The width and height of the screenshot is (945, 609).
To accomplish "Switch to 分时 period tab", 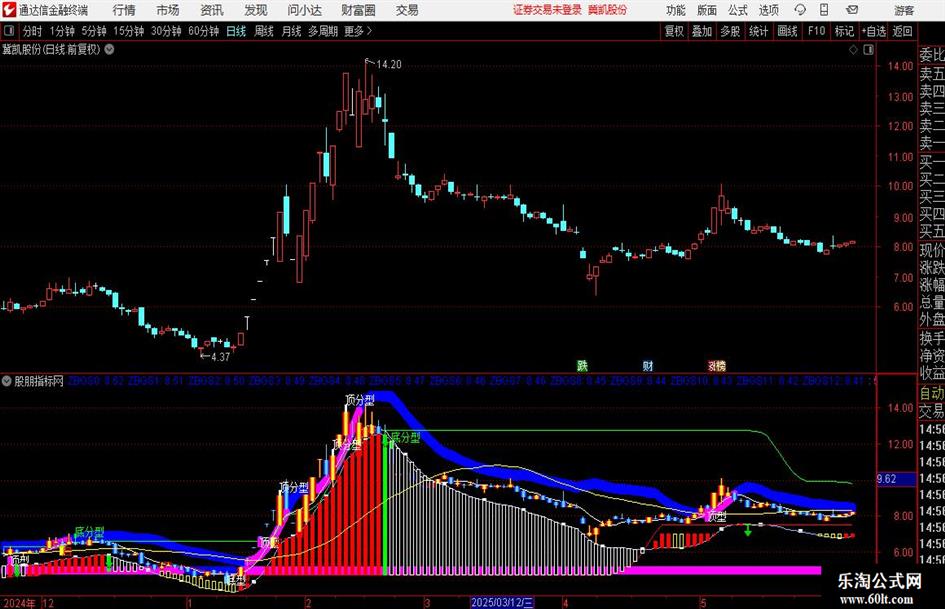I will [x=32, y=31].
